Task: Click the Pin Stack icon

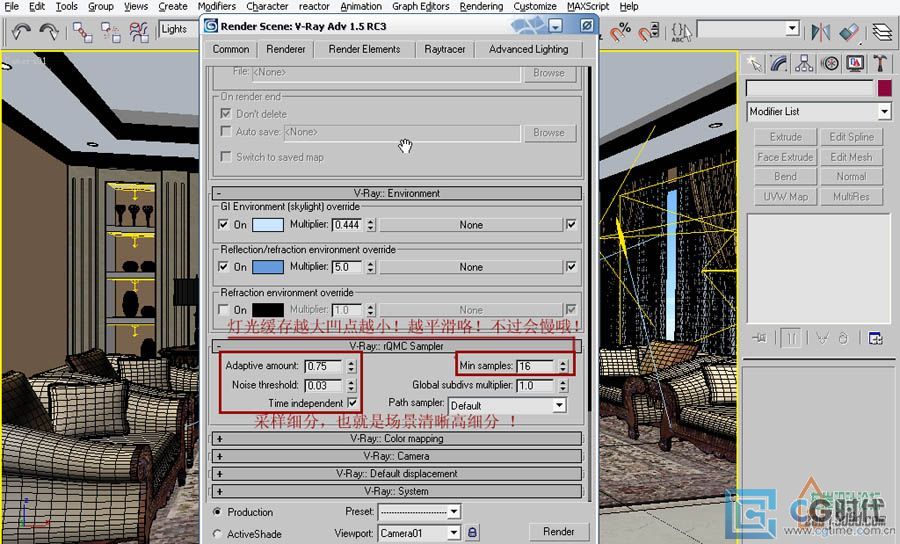Action: pyautogui.click(x=759, y=338)
